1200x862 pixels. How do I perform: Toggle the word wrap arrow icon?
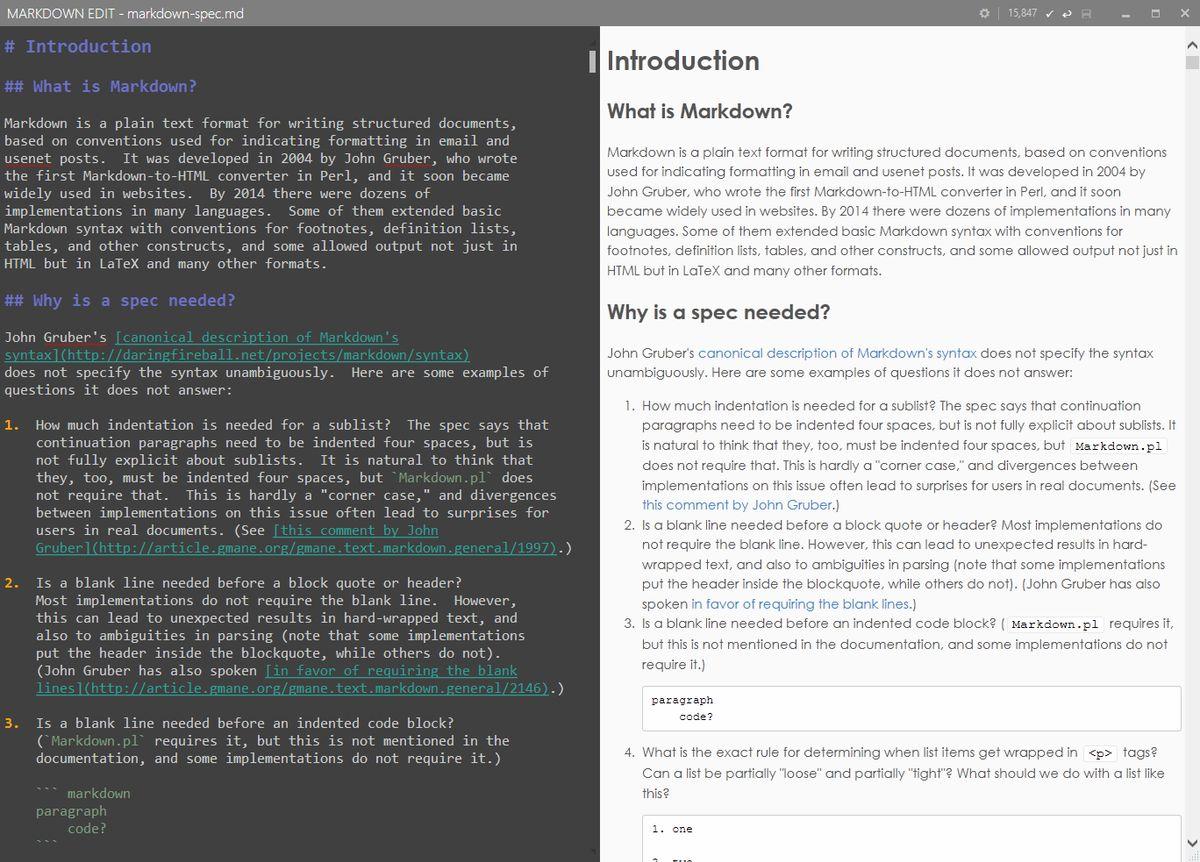pos(1069,13)
